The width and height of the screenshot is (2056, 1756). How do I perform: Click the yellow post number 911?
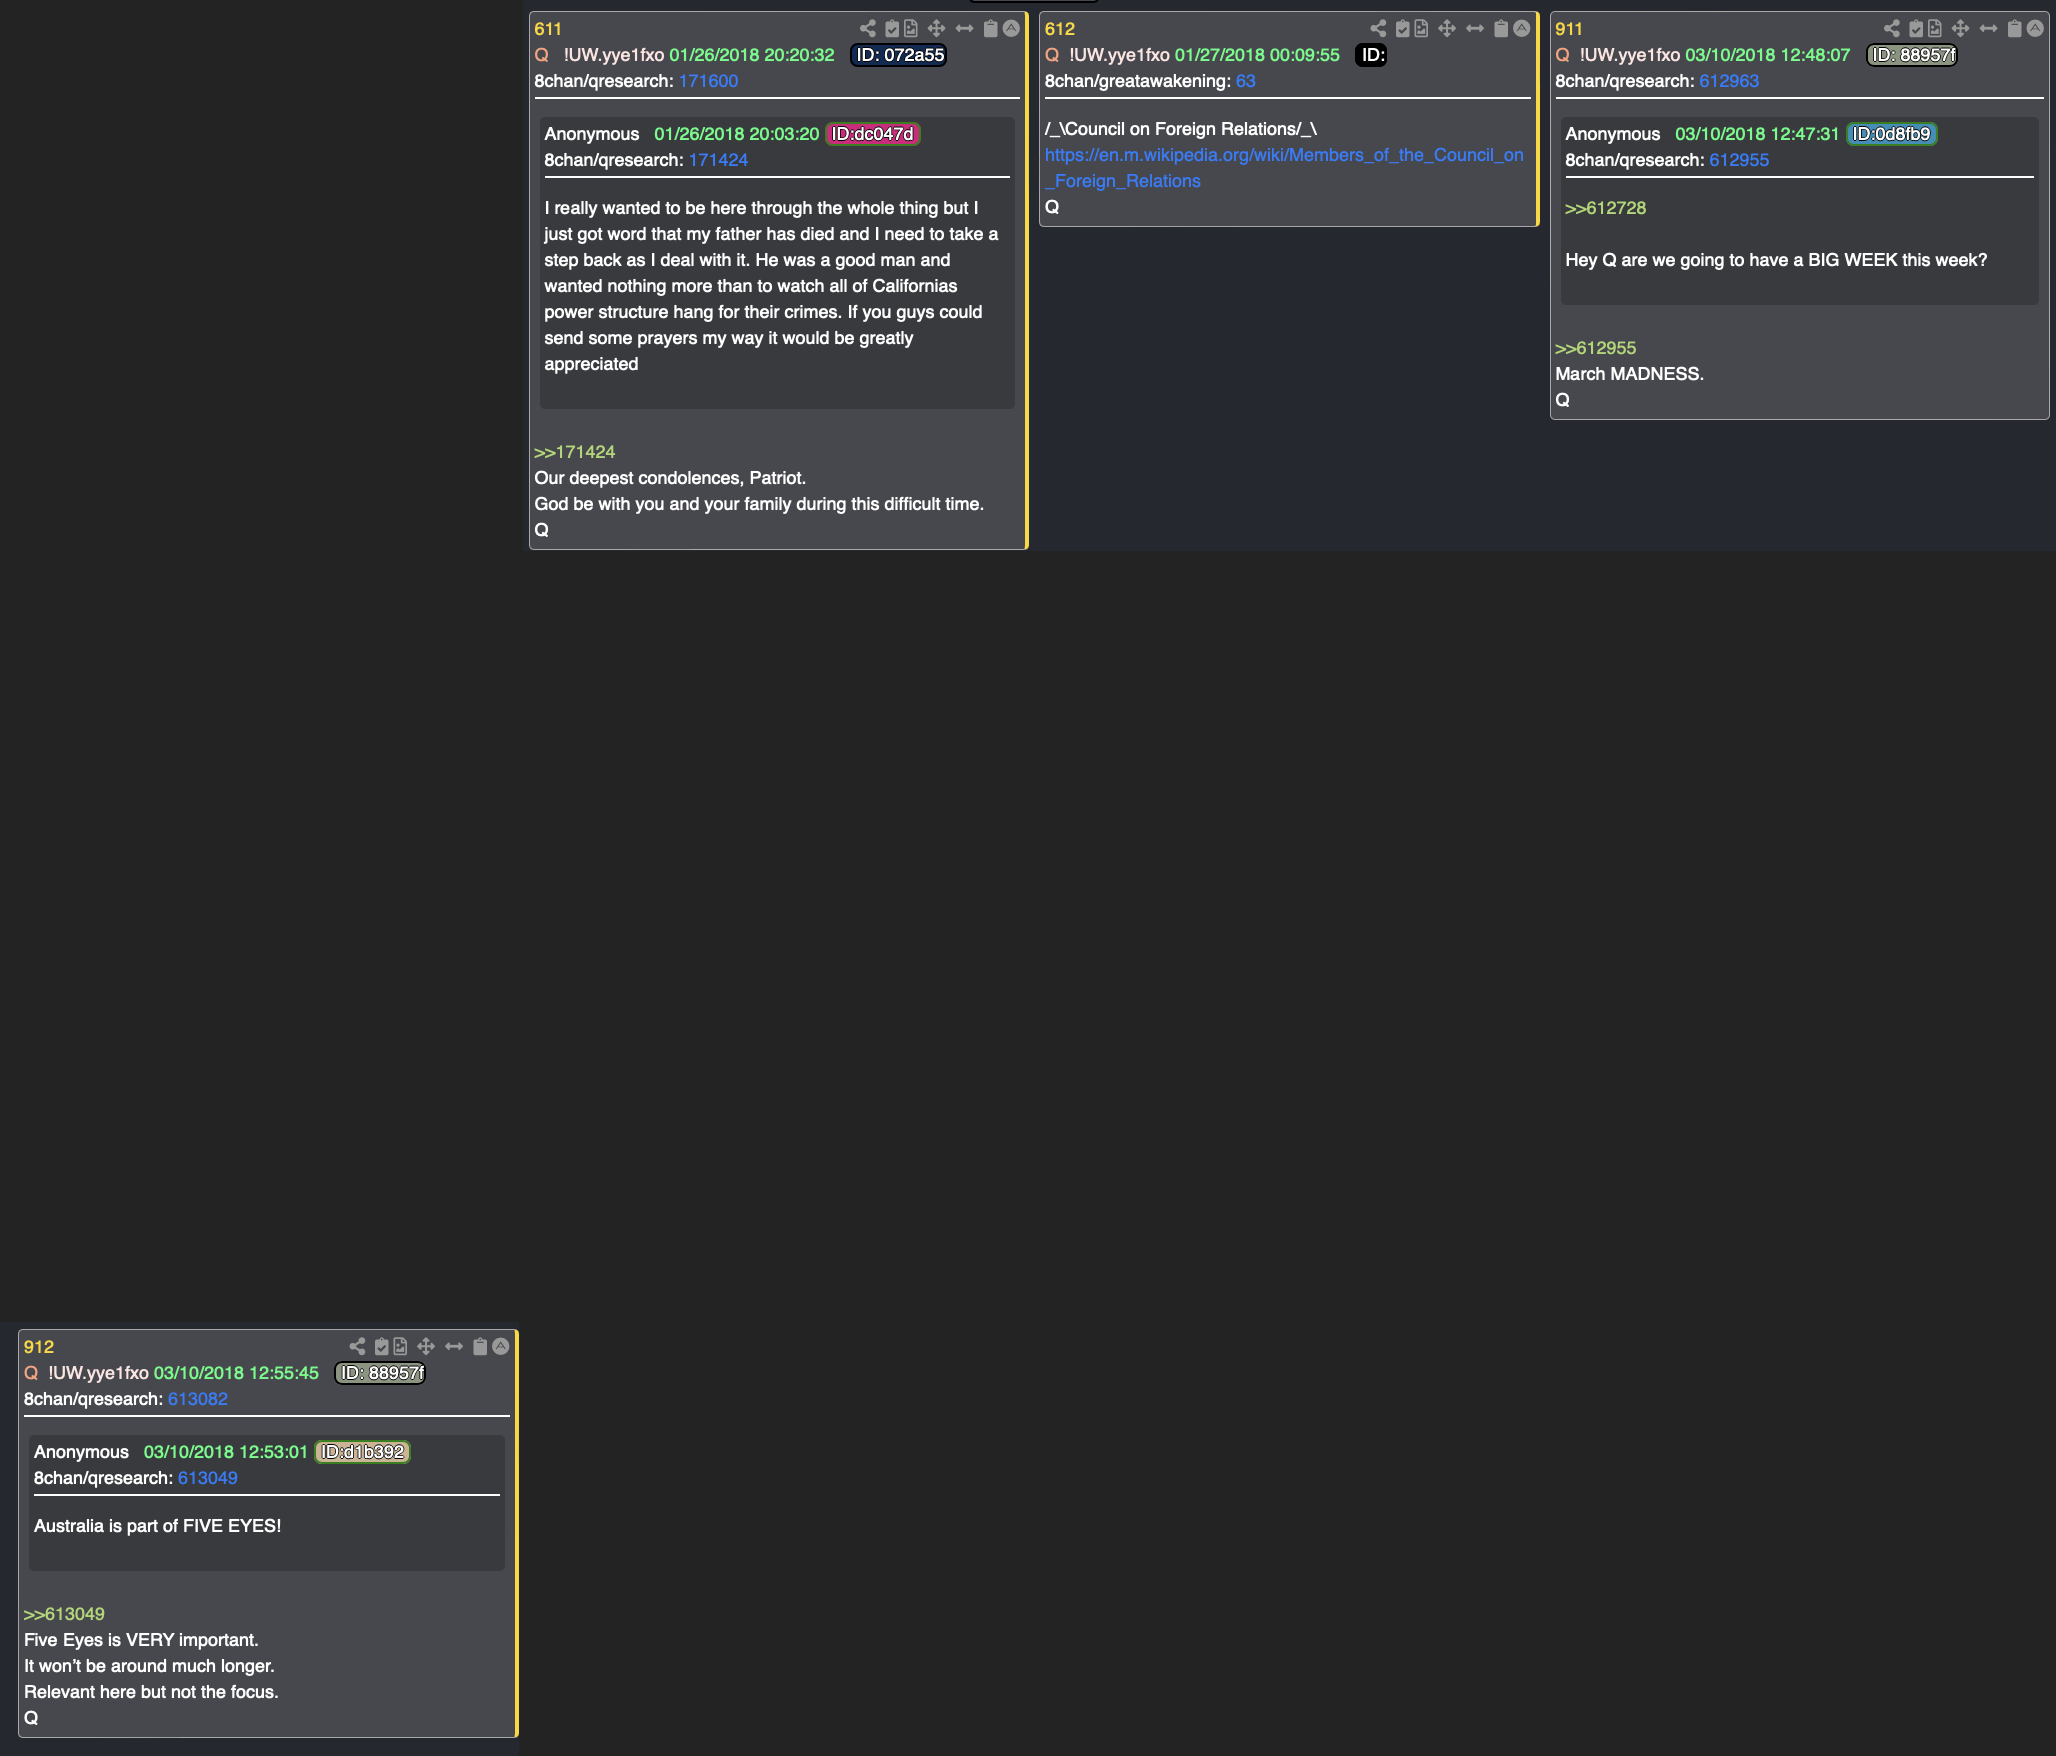(1568, 29)
